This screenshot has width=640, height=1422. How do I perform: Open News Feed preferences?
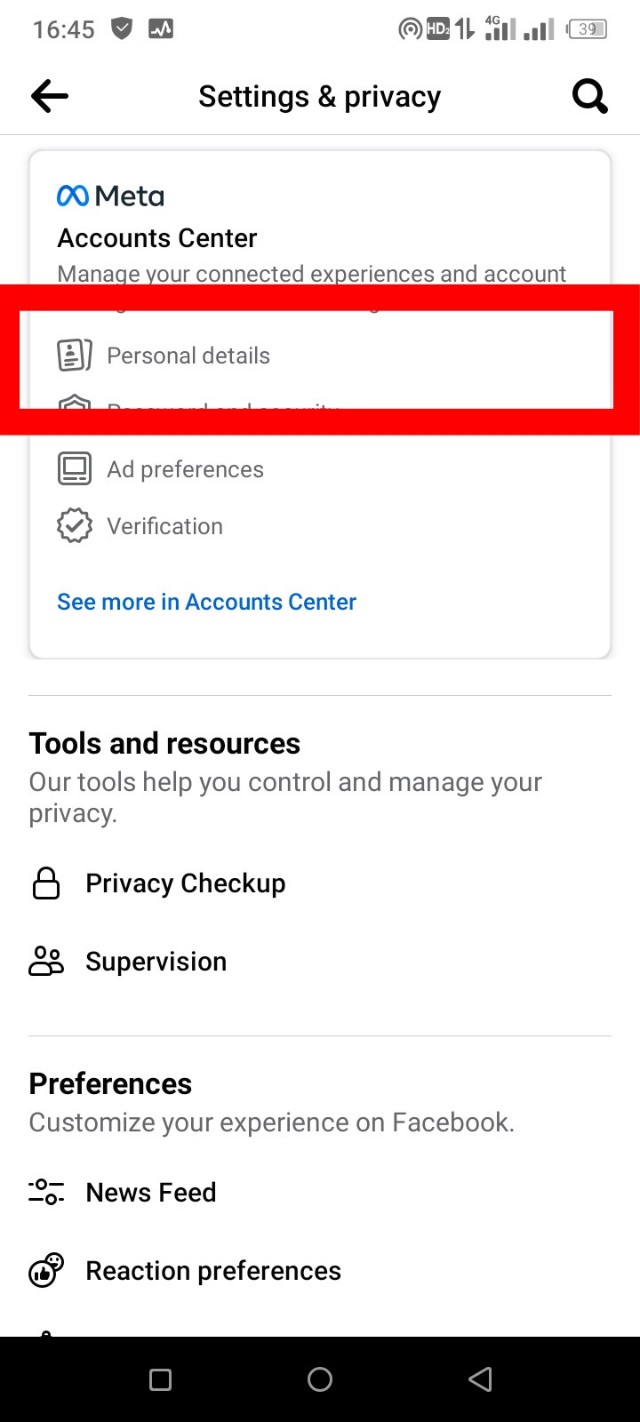coord(151,1193)
